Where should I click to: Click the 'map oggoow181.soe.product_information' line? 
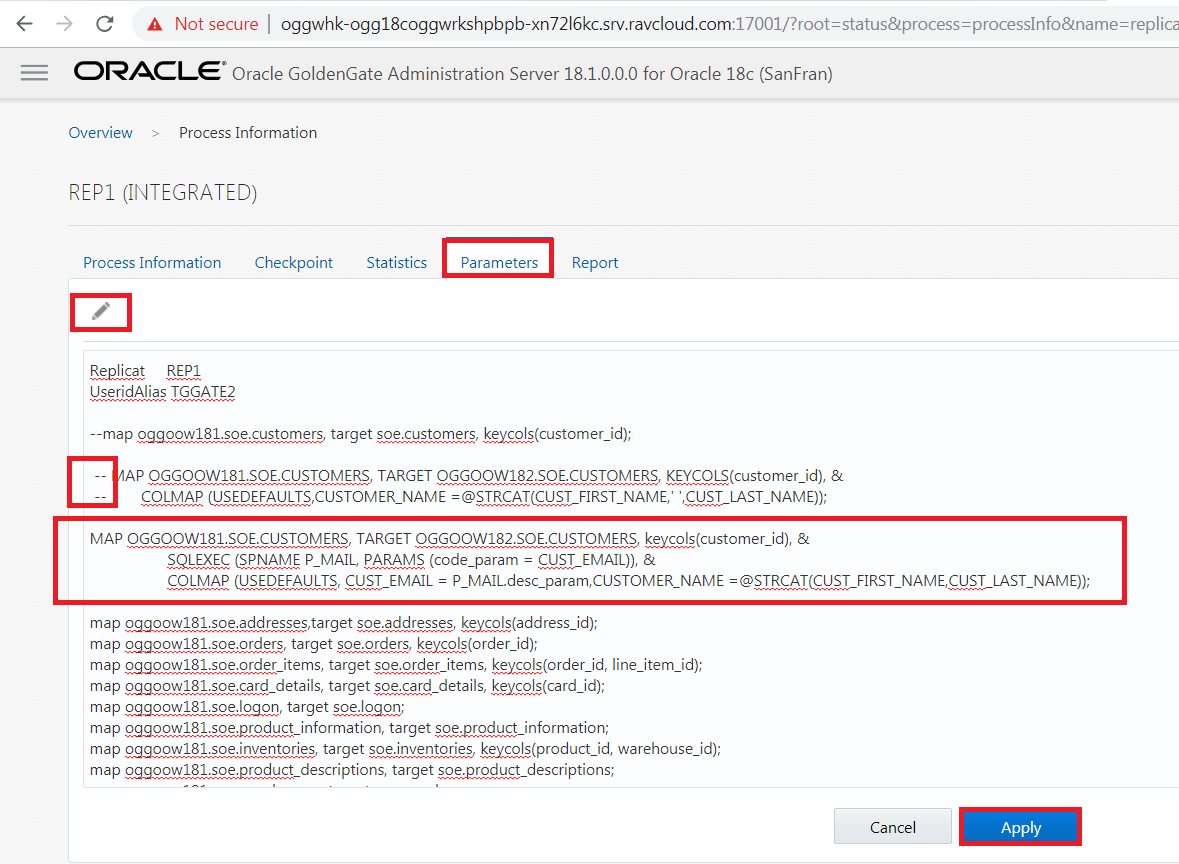coord(349,728)
